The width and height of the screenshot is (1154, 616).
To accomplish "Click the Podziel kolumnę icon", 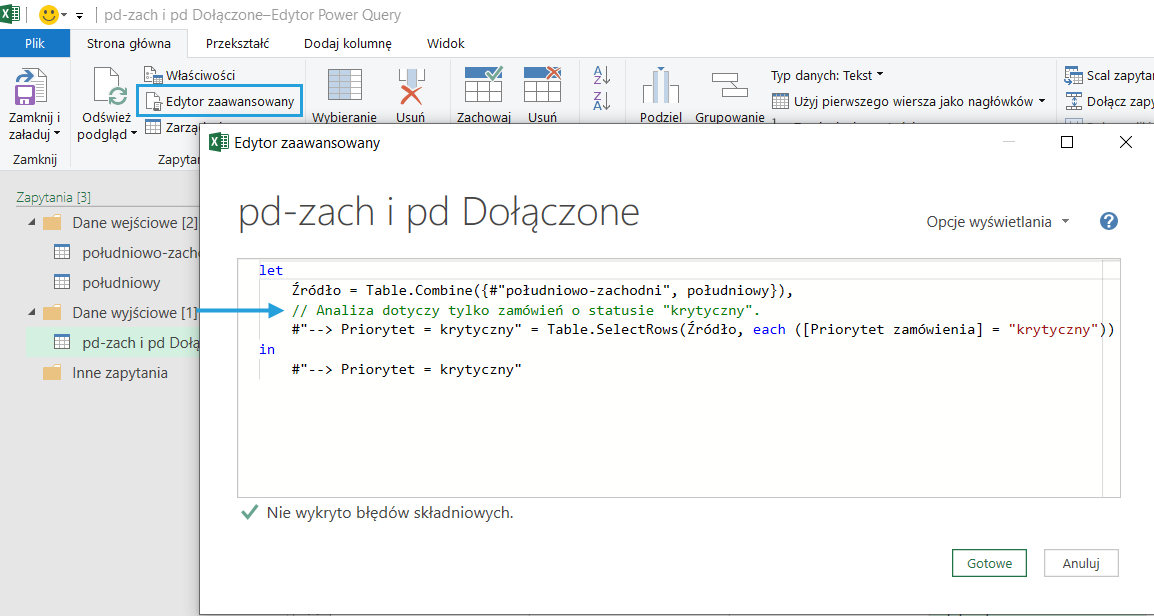I will 660,88.
